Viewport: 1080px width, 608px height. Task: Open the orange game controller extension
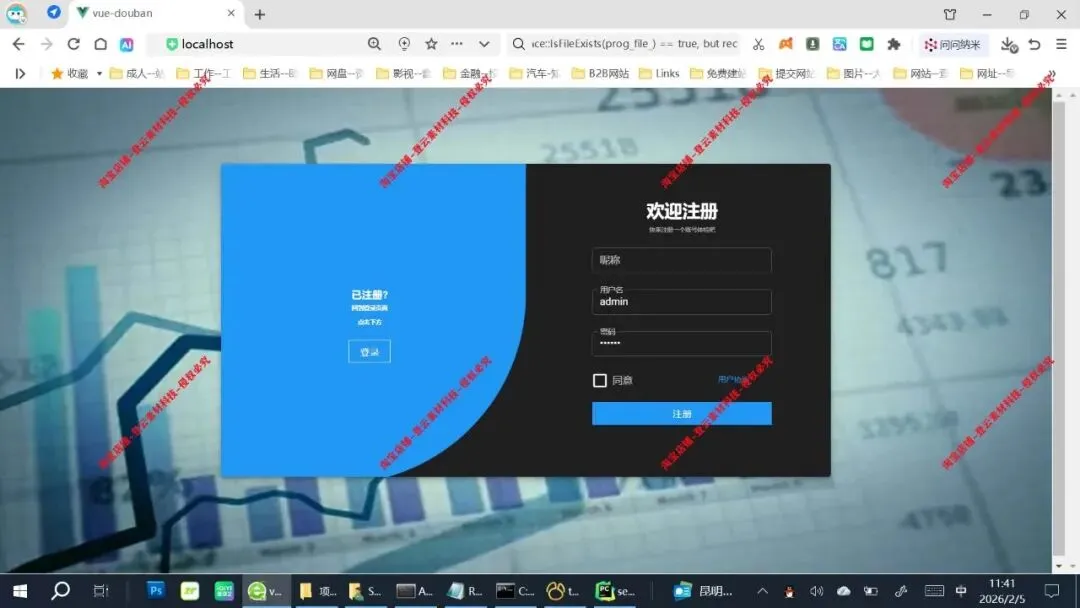[x=785, y=44]
